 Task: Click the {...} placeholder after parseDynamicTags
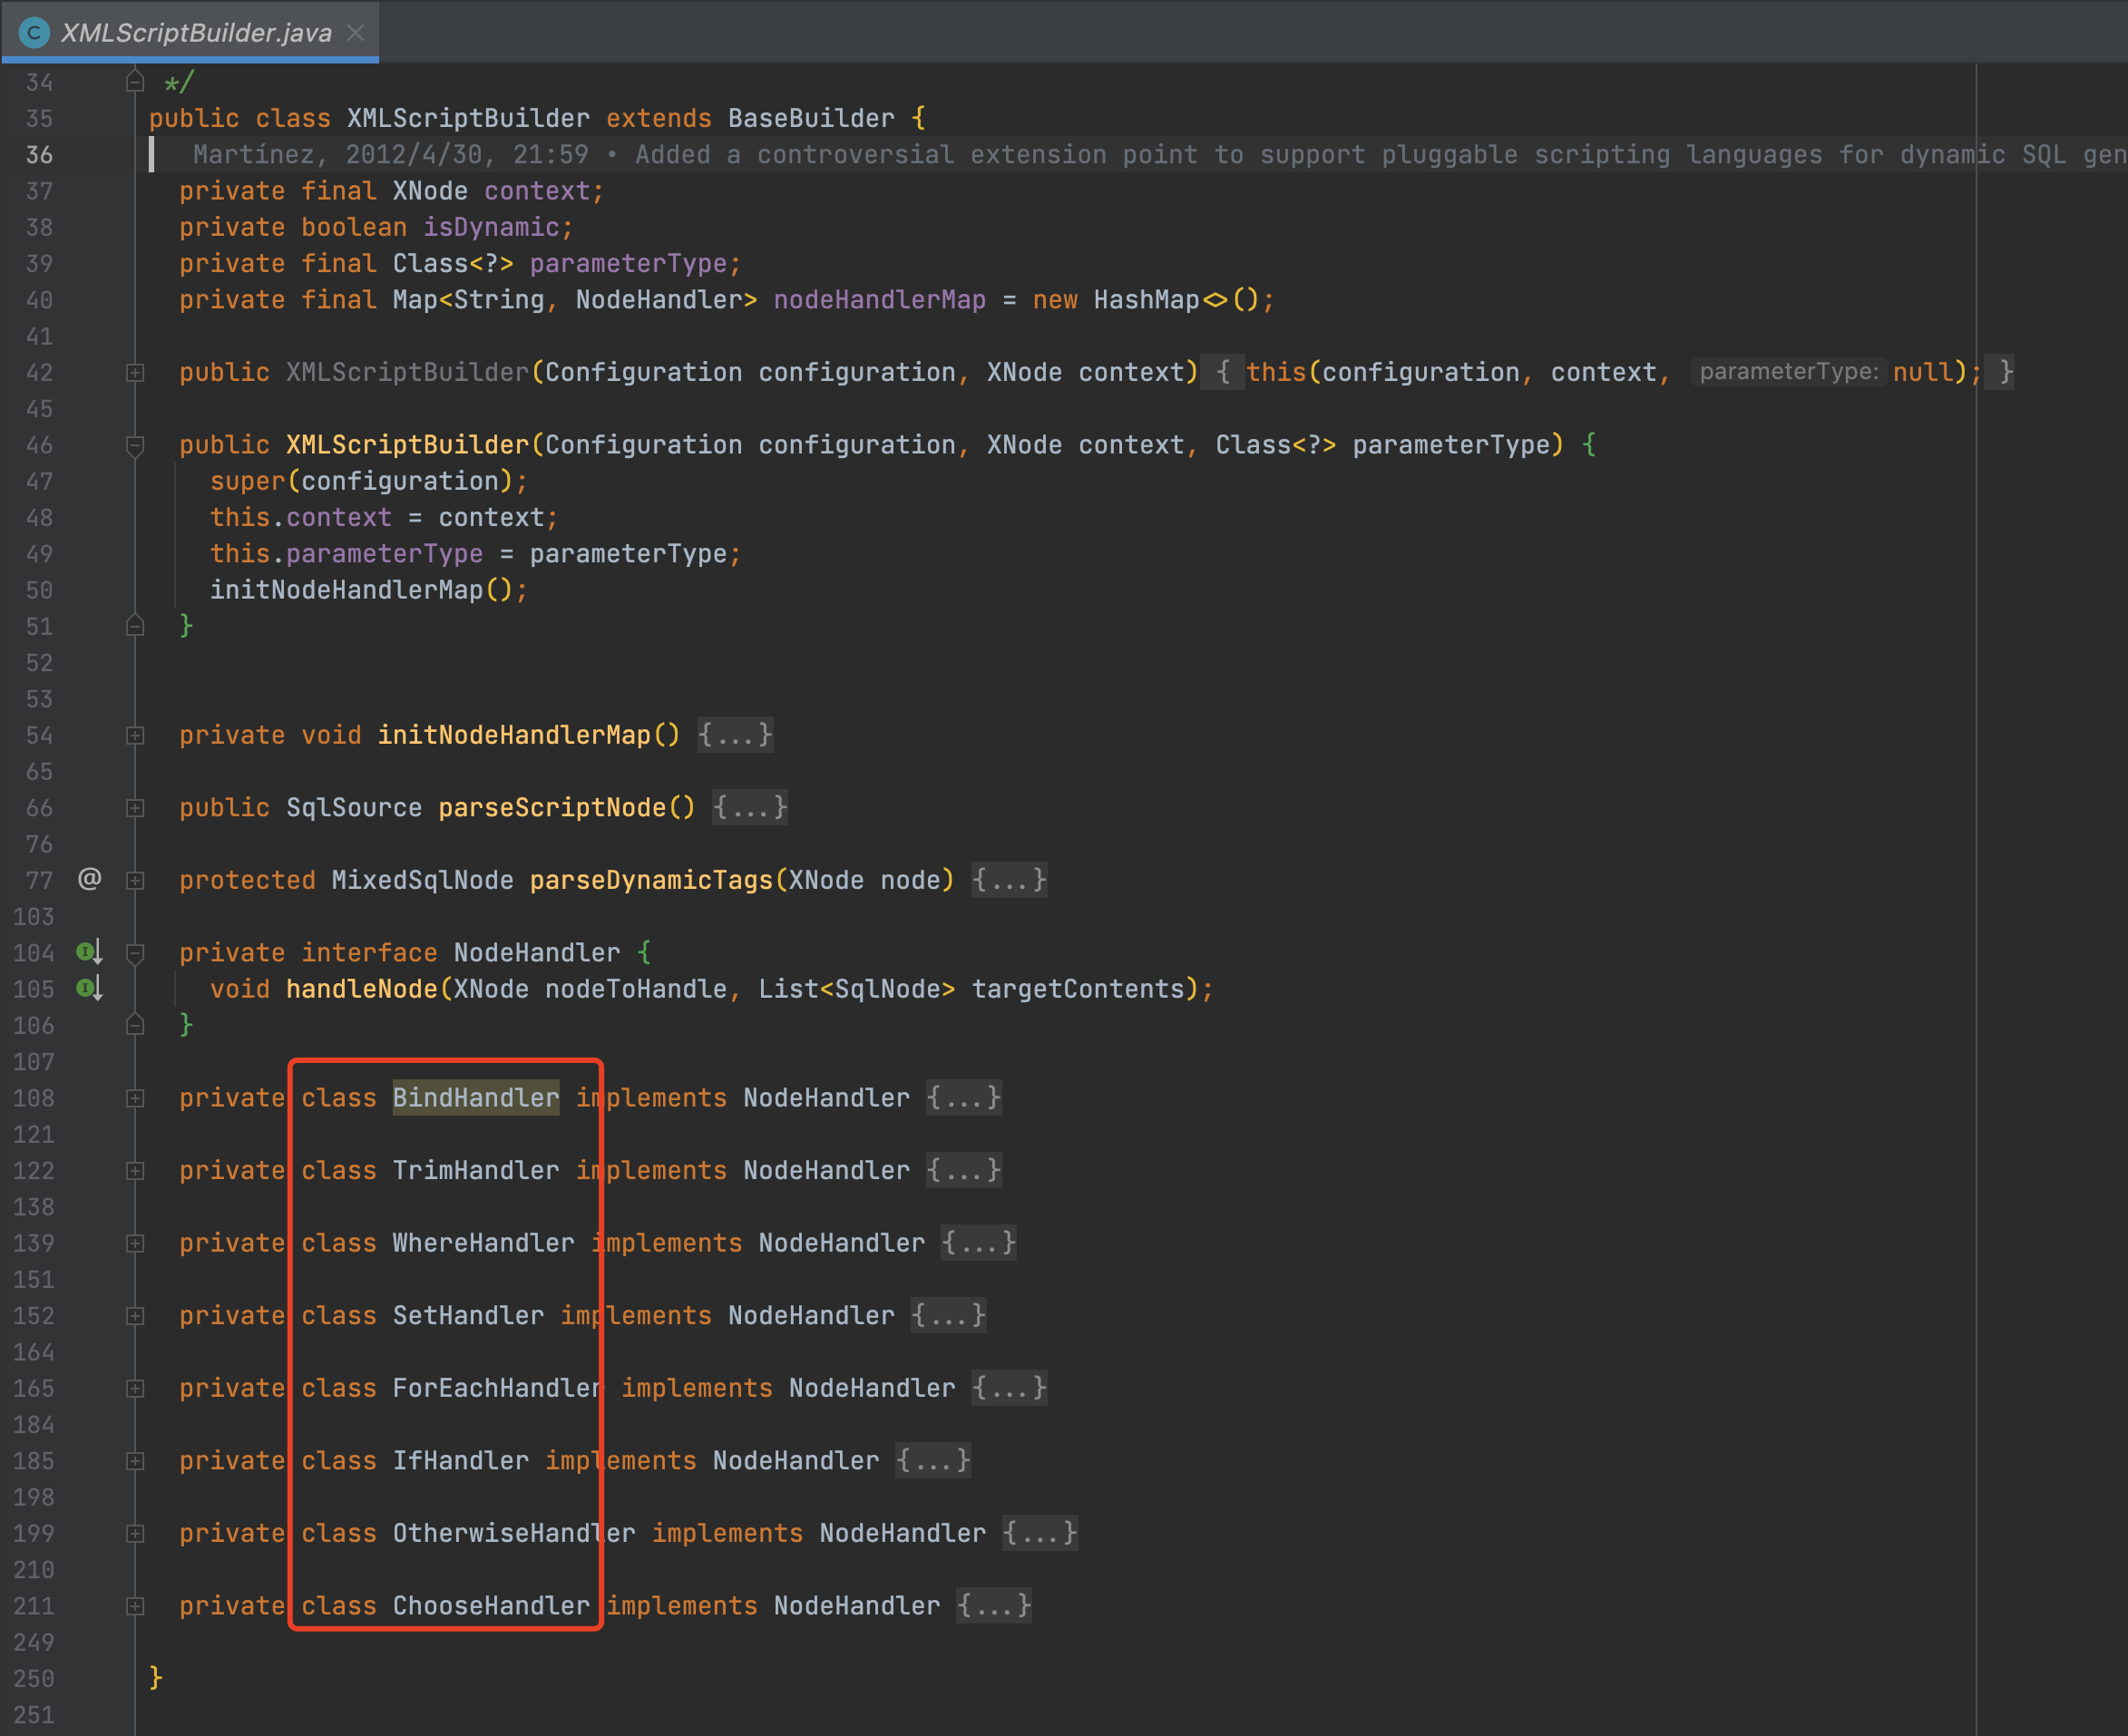point(1009,880)
